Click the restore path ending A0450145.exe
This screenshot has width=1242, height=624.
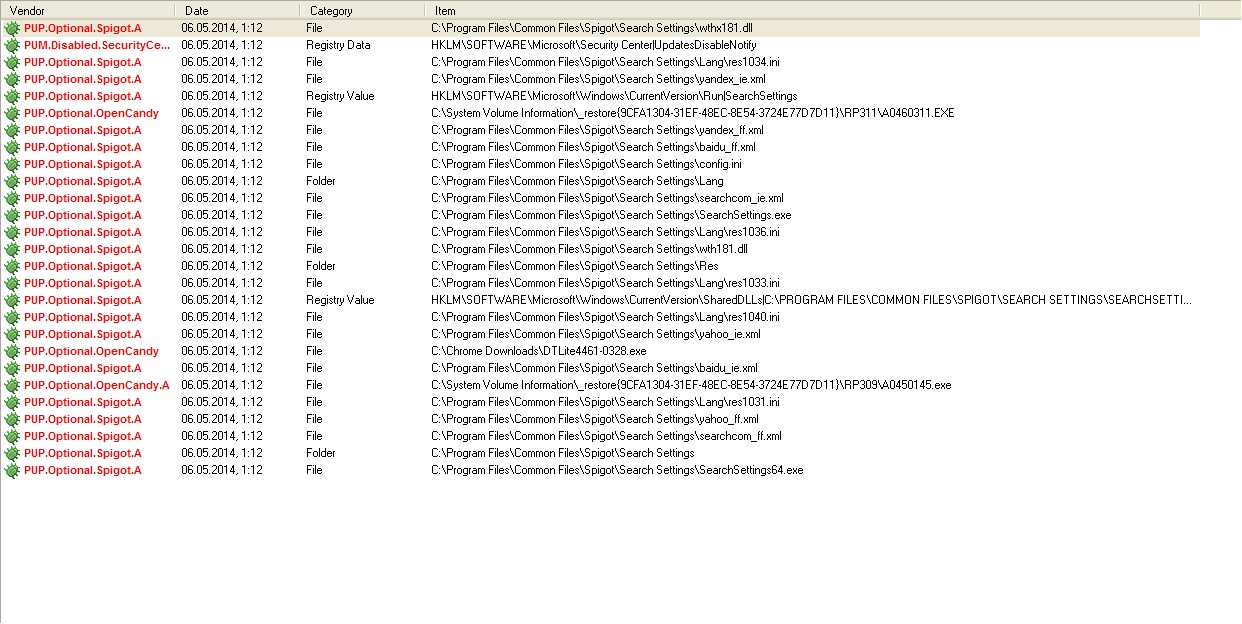(x=691, y=385)
